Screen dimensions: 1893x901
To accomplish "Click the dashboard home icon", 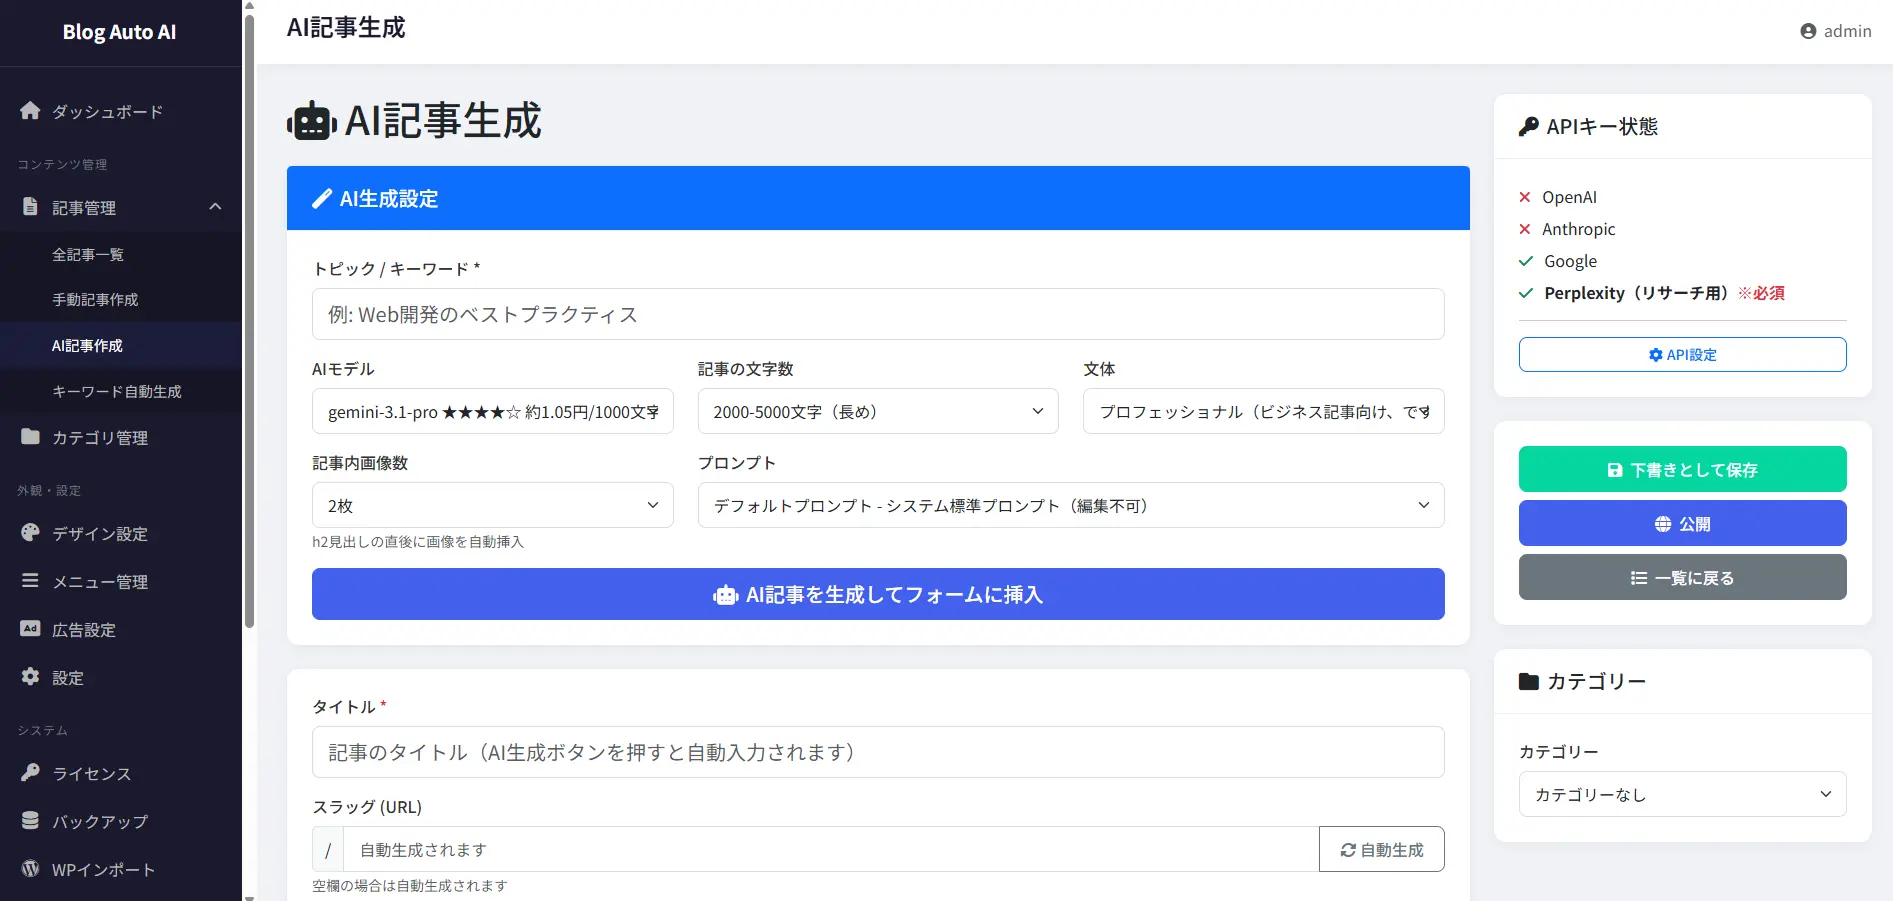I will pyautogui.click(x=30, y=111).
